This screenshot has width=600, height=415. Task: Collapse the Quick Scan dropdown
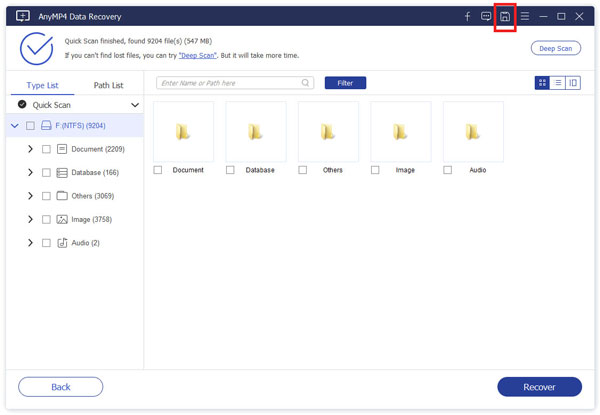coord(134,104)
